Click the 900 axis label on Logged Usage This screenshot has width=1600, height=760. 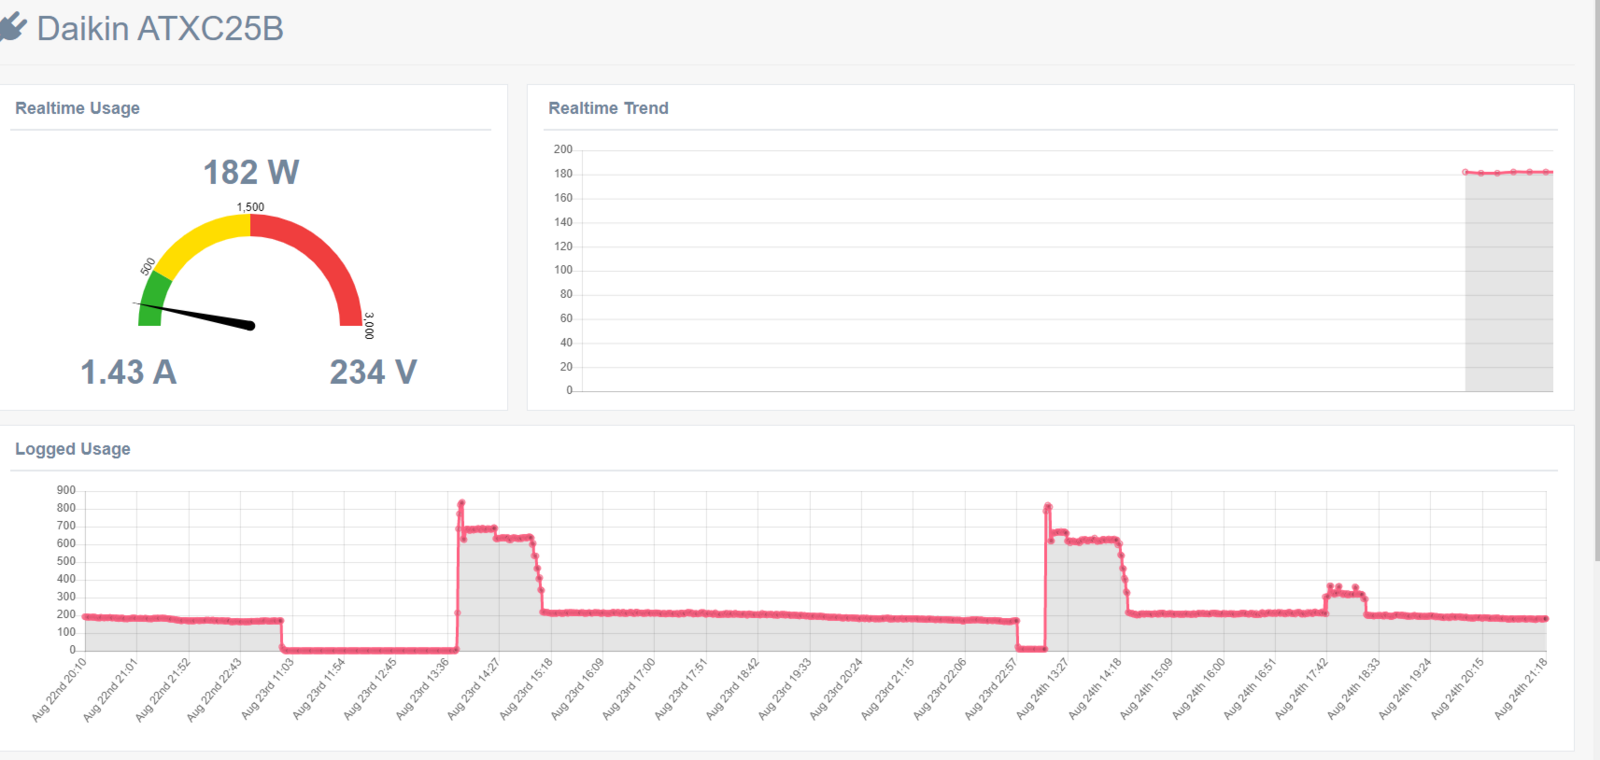click(x=66, y=490)
